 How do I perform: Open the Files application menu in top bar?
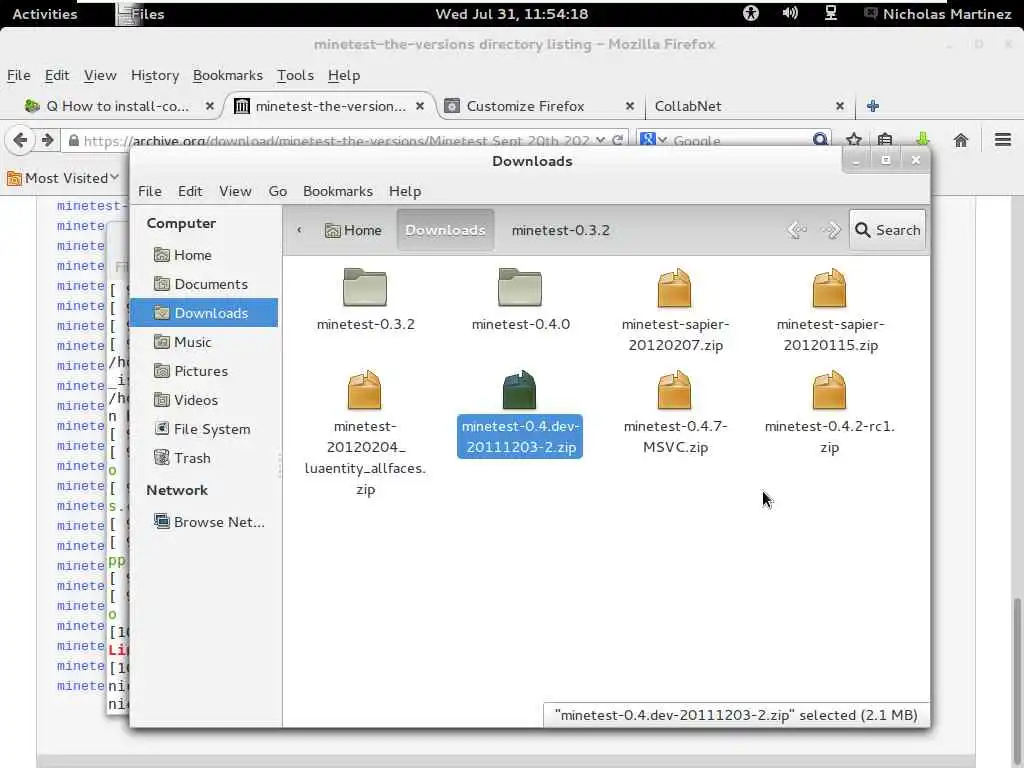tap(140, 14)
